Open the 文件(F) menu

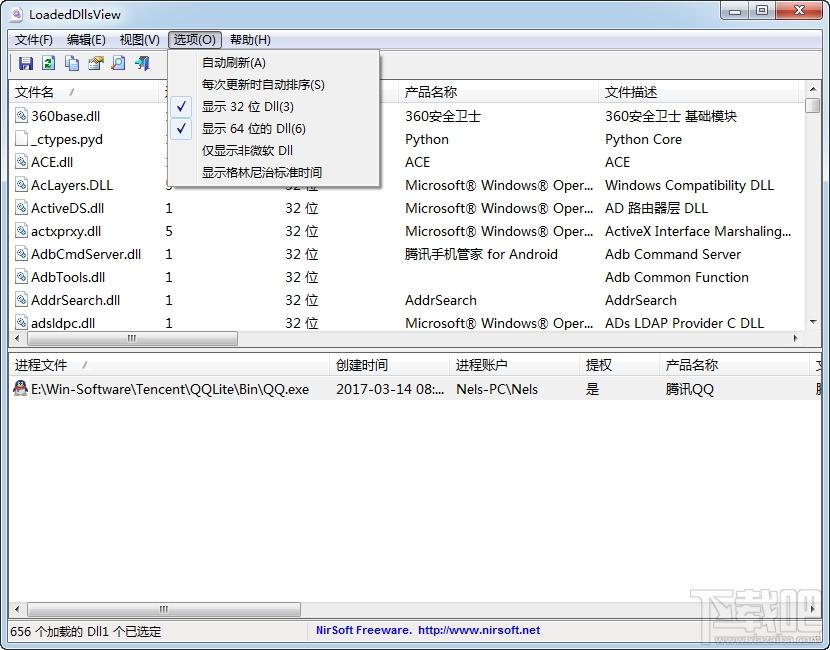tap(34, 40)
